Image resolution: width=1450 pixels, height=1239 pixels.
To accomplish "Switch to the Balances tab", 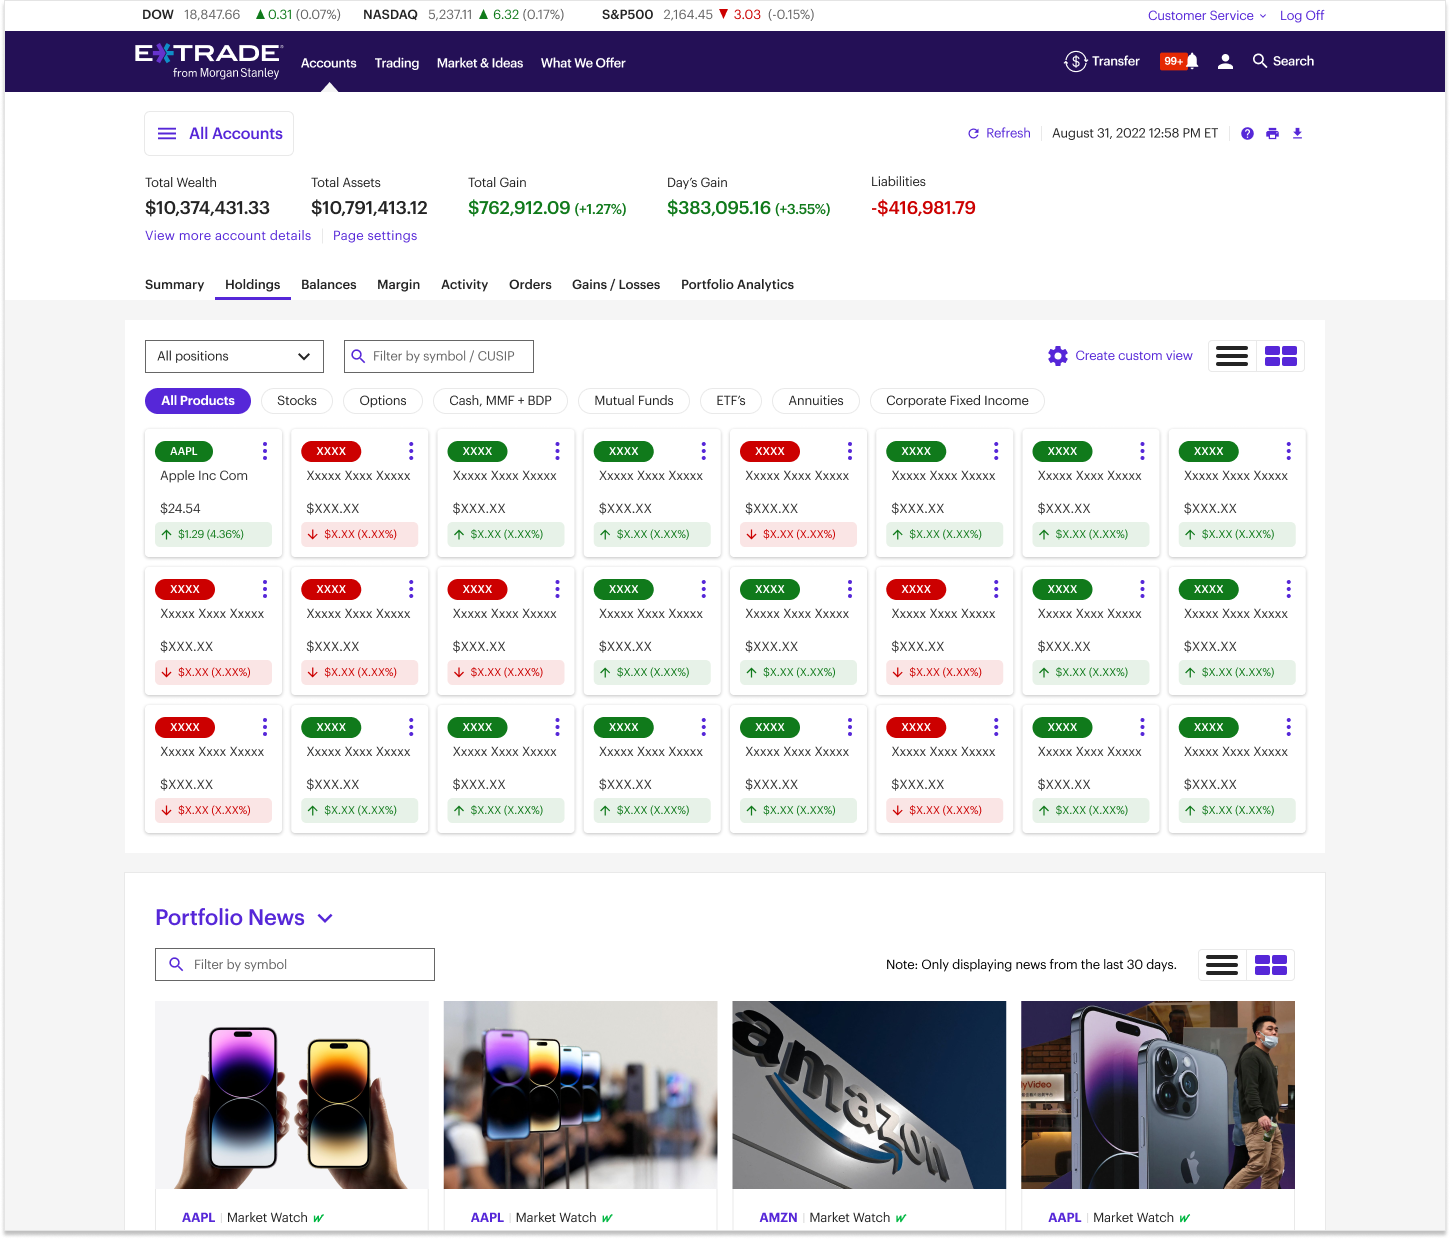I will point(329,285).
